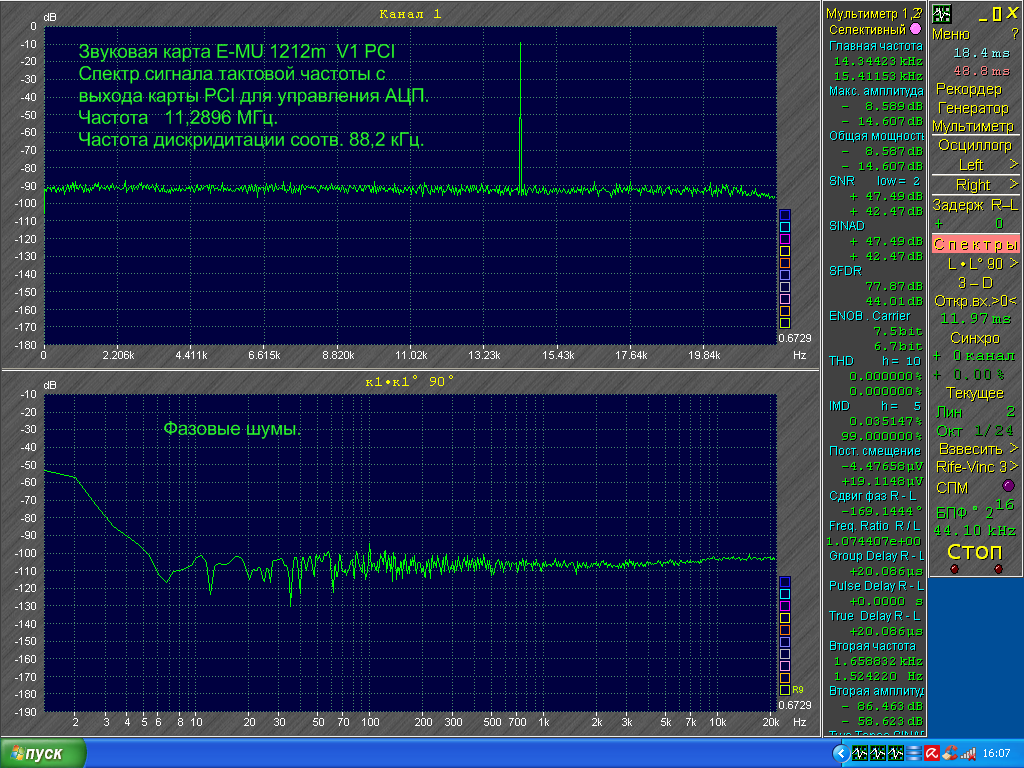Screen dimensions: 1024x768
Task: Click the Генератор entry in the panel
Action: coord(974,108)
